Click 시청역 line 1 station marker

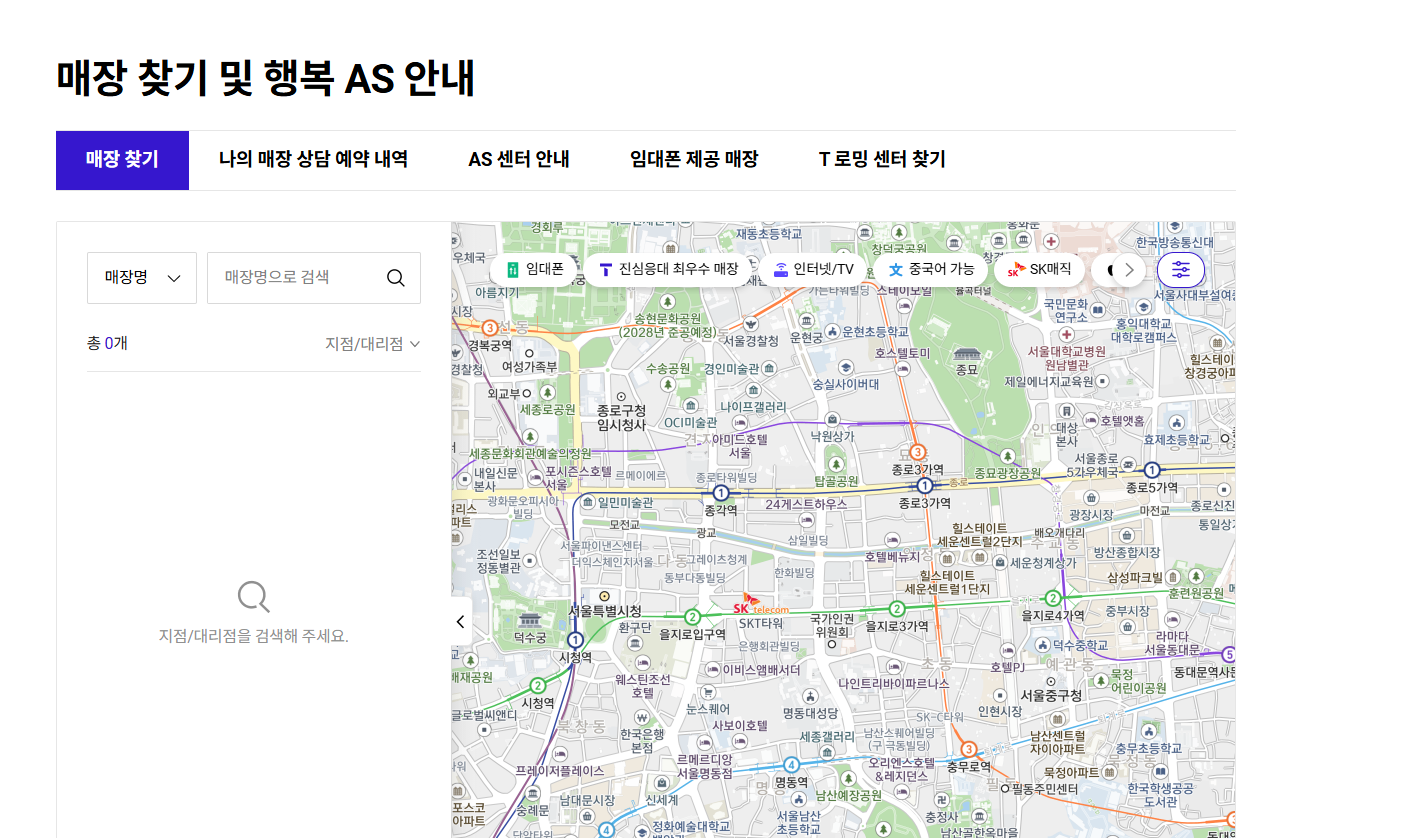pos(575,640)
